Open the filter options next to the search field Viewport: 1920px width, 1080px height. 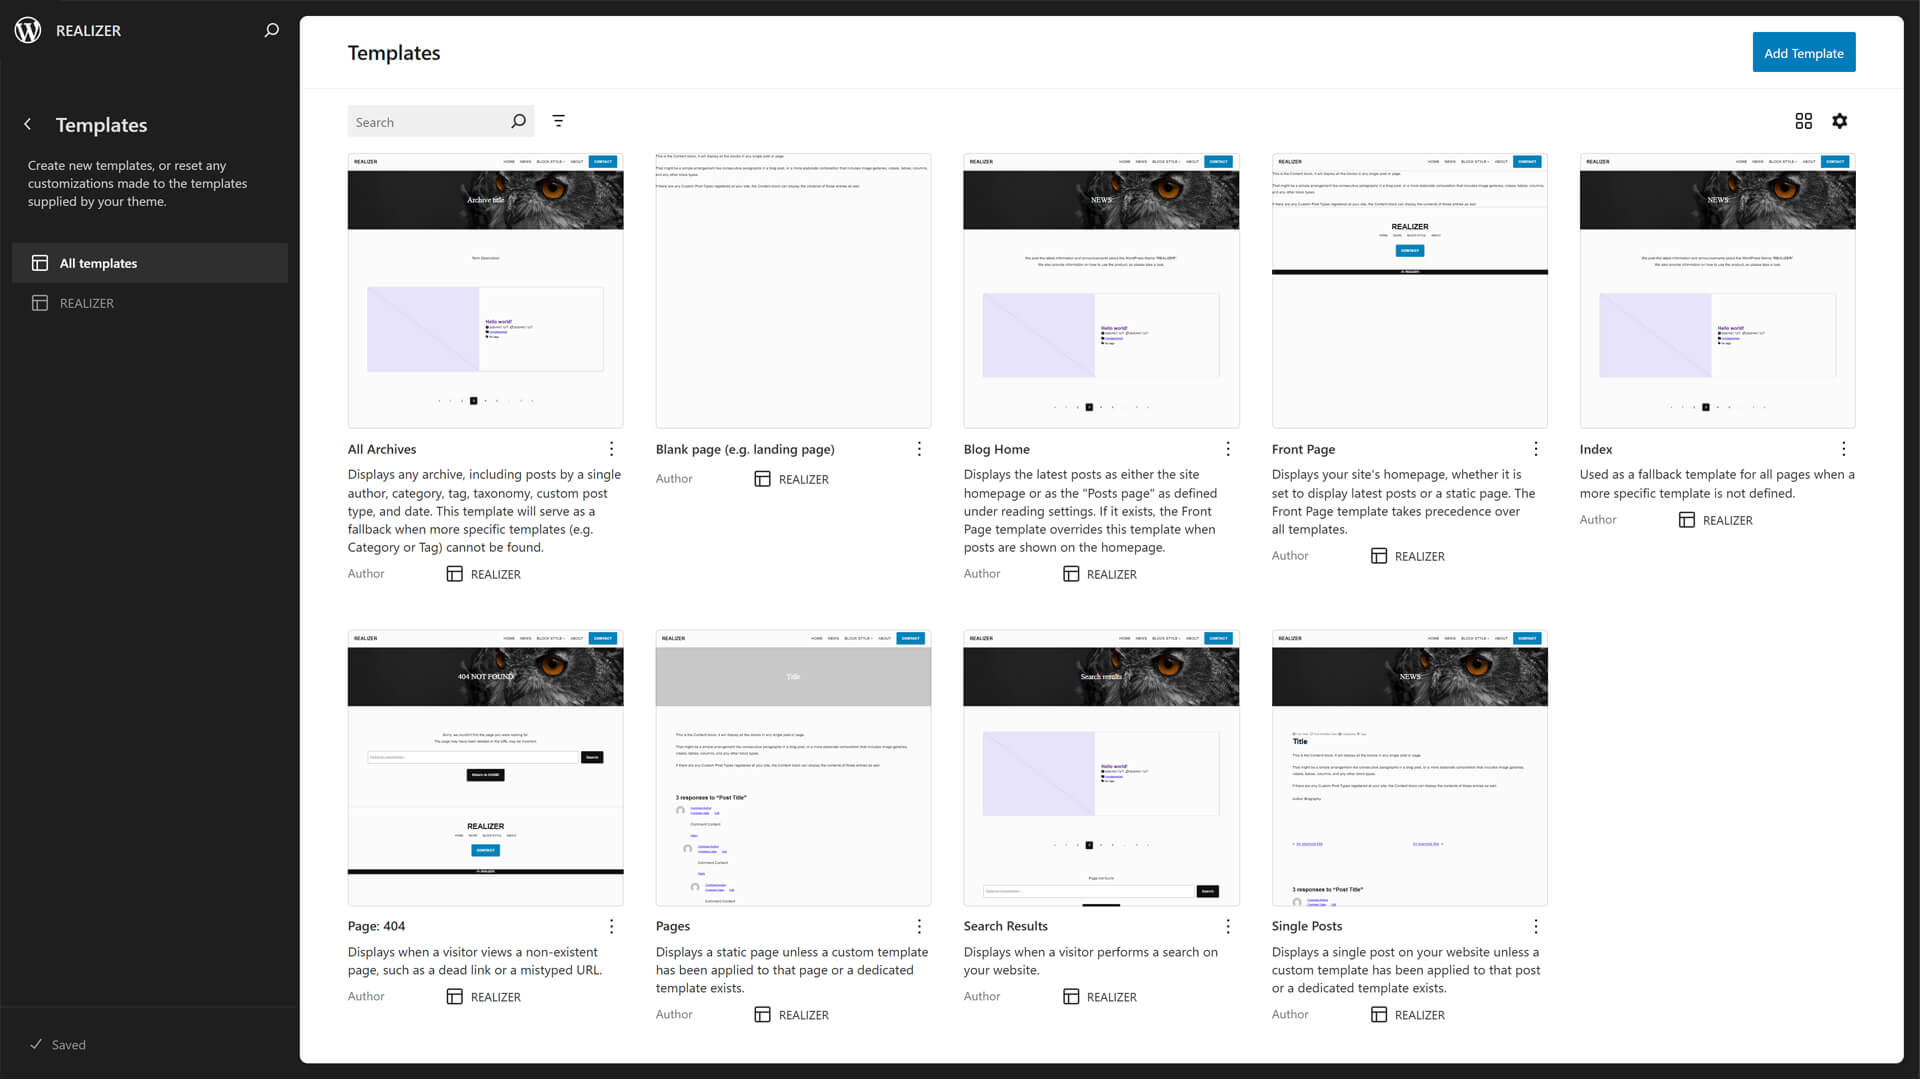click(558, 120)
